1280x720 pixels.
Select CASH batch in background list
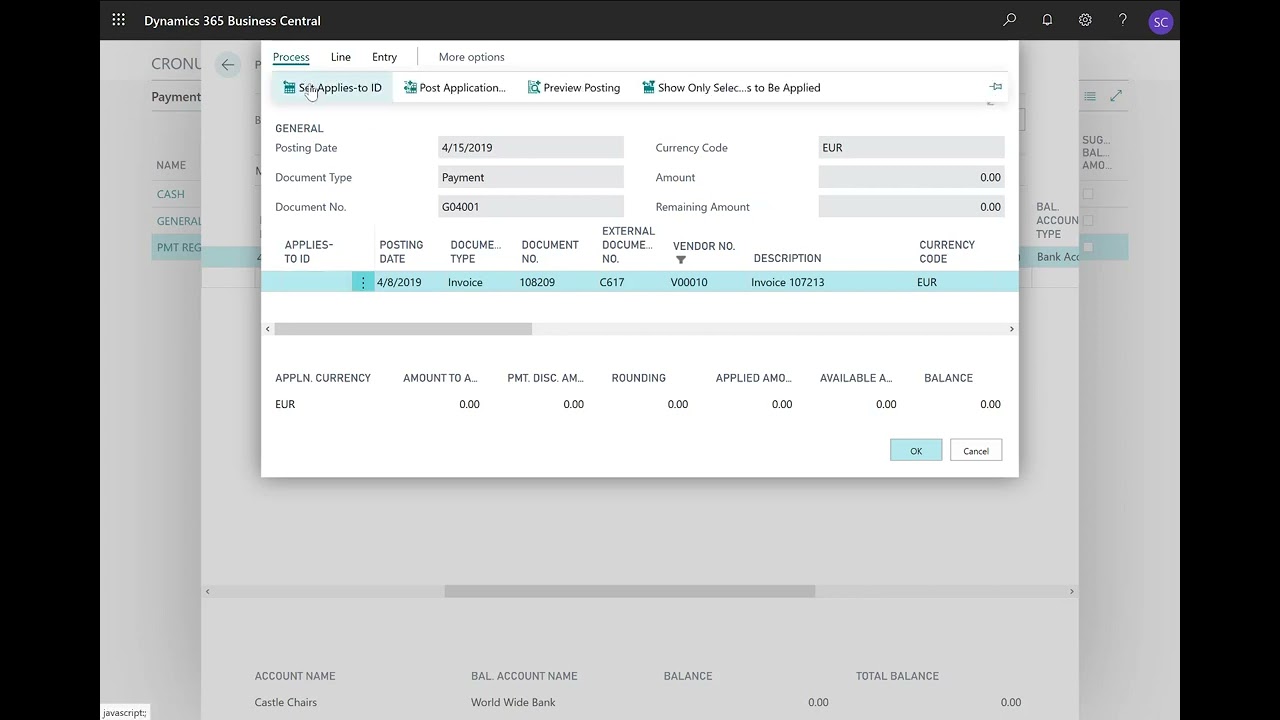pos(170,194)
